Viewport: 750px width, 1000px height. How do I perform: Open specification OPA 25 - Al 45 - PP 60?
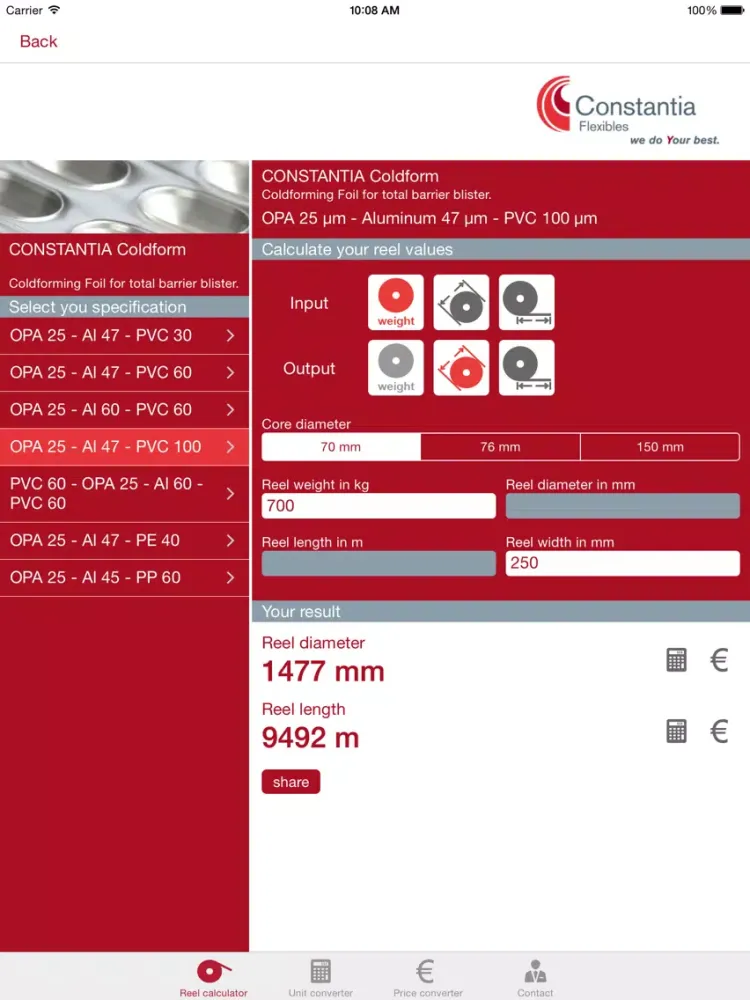[124, 578]
